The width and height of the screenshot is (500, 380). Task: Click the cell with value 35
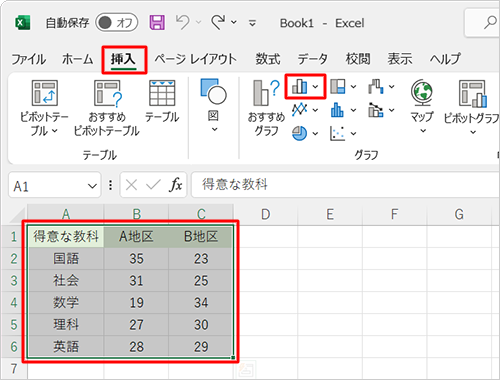[136, 258]
